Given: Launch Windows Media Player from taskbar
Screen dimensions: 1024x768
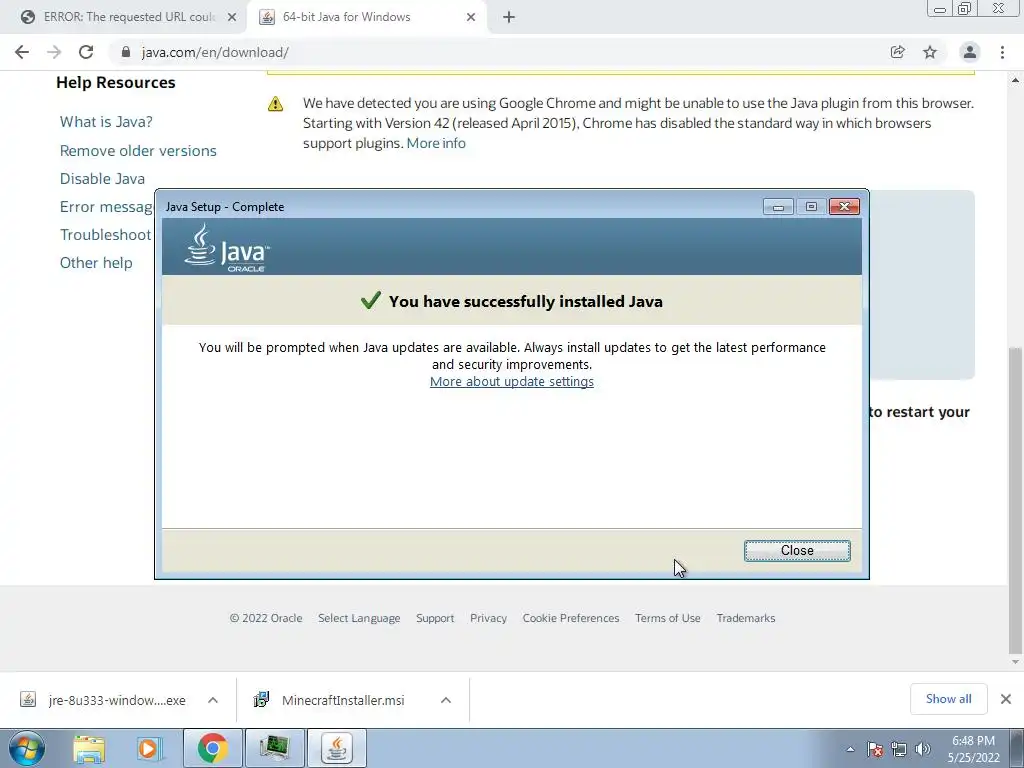Looking at the screenshot, I should pyautogui.click(x=148, y=748).
